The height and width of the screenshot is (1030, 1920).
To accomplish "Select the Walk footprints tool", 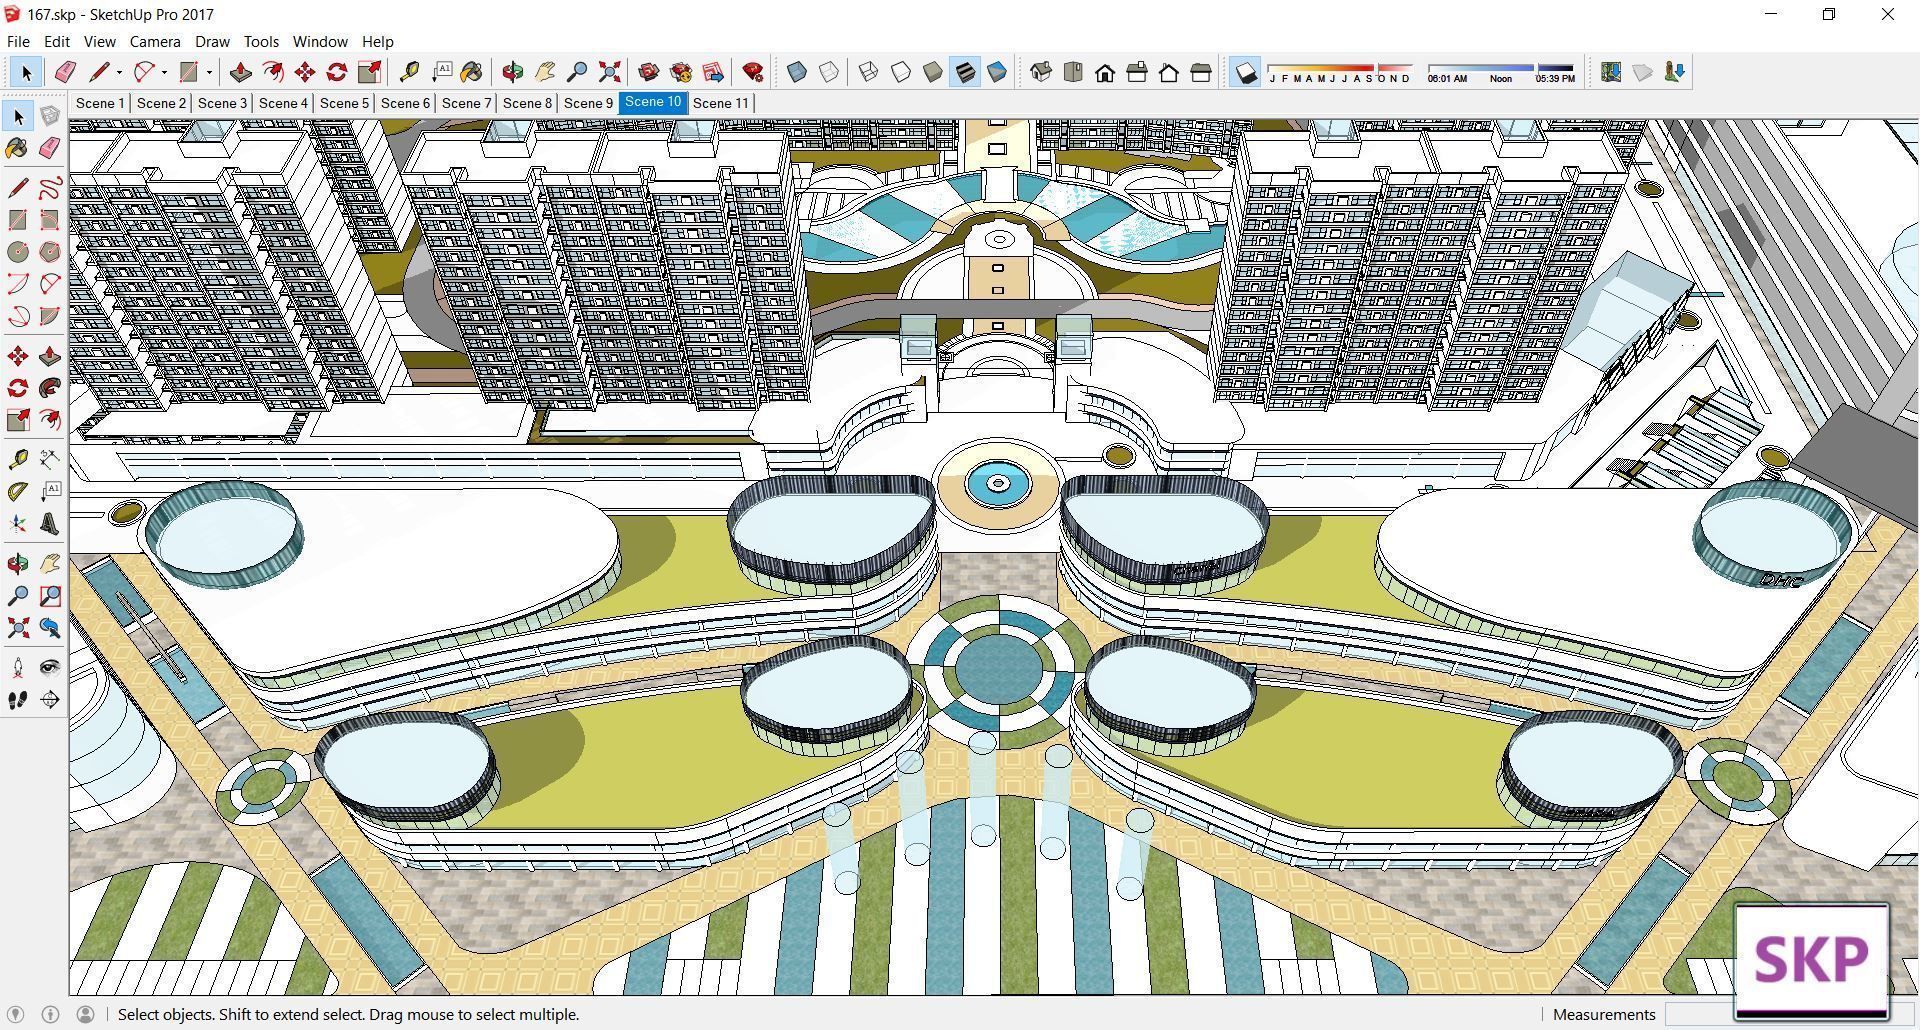I will tap(18, 700).
